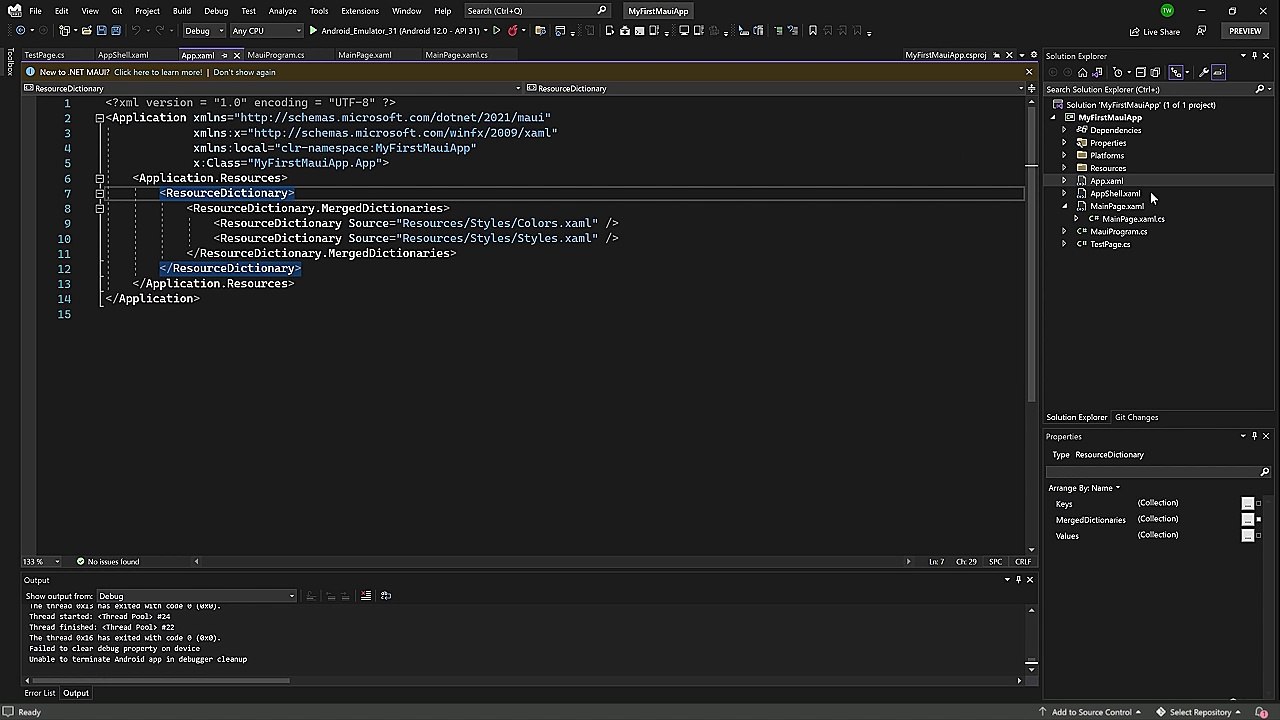The image size is (1280, 720).
Task: Toggle Sync with Active Document in Solution Explorer
Action: click(x=1176, y=73)
